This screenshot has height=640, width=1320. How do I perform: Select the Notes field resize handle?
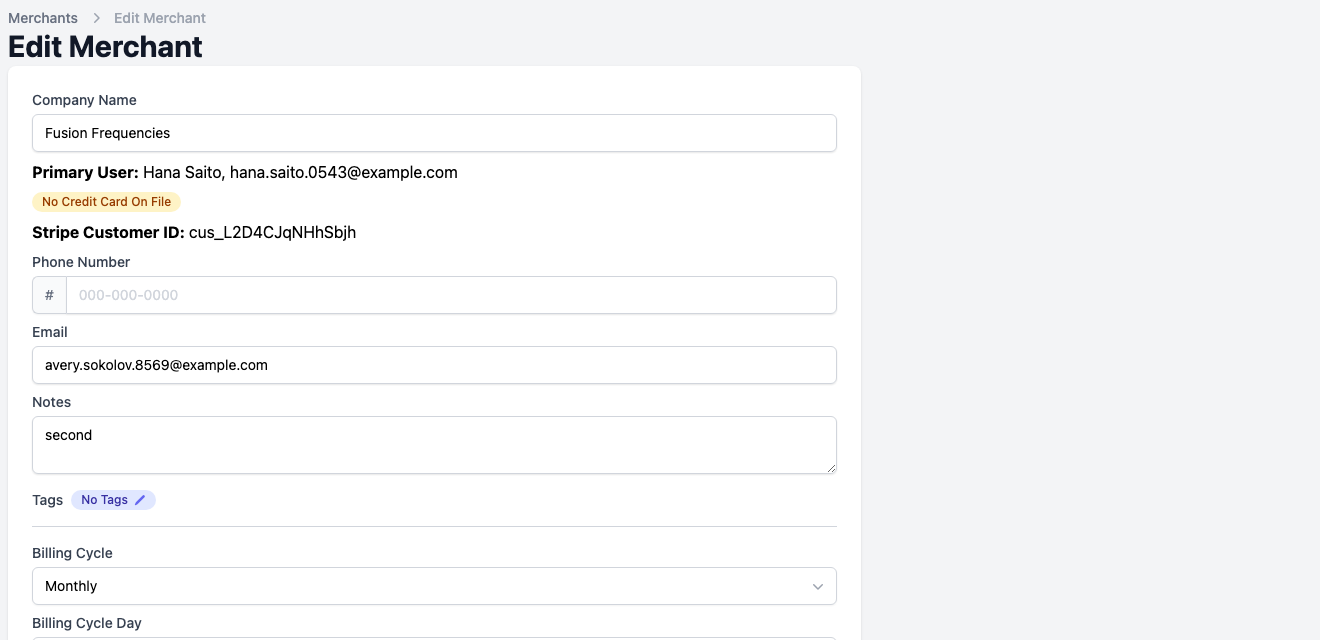point(829,466)
